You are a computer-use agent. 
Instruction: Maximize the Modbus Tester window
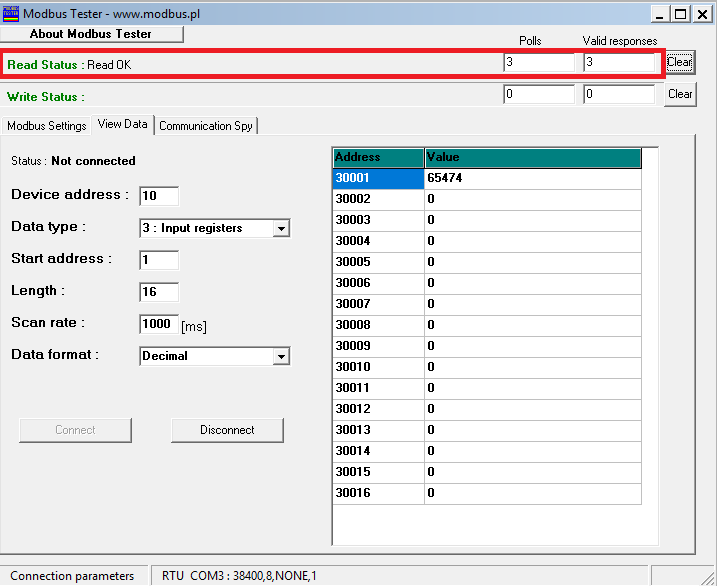pyautogui.click(x=680, y=15)
